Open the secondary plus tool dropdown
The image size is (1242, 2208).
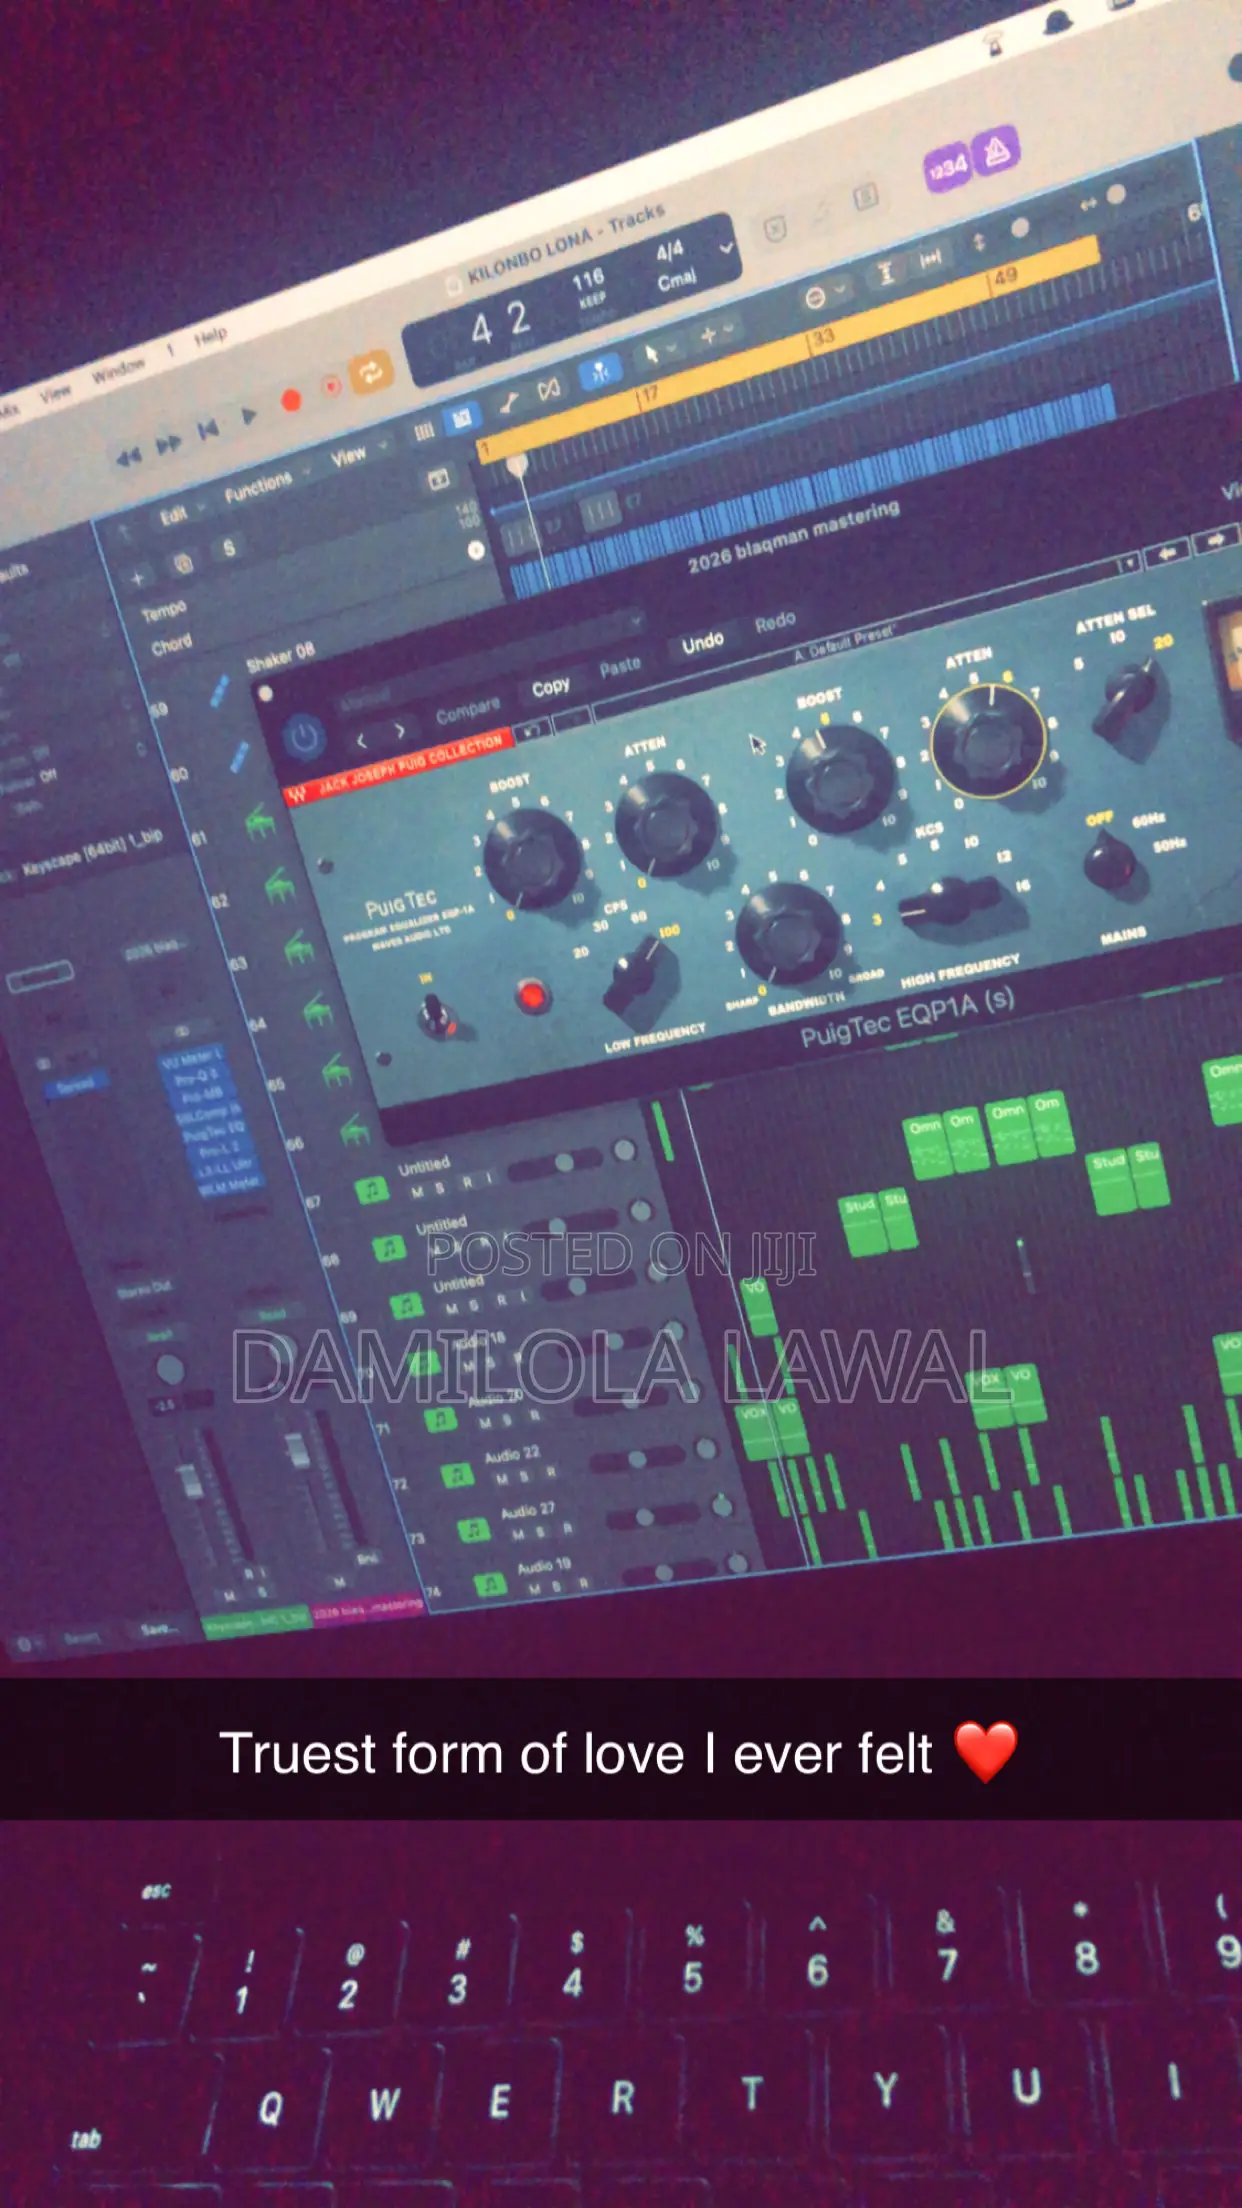(716, 333)
